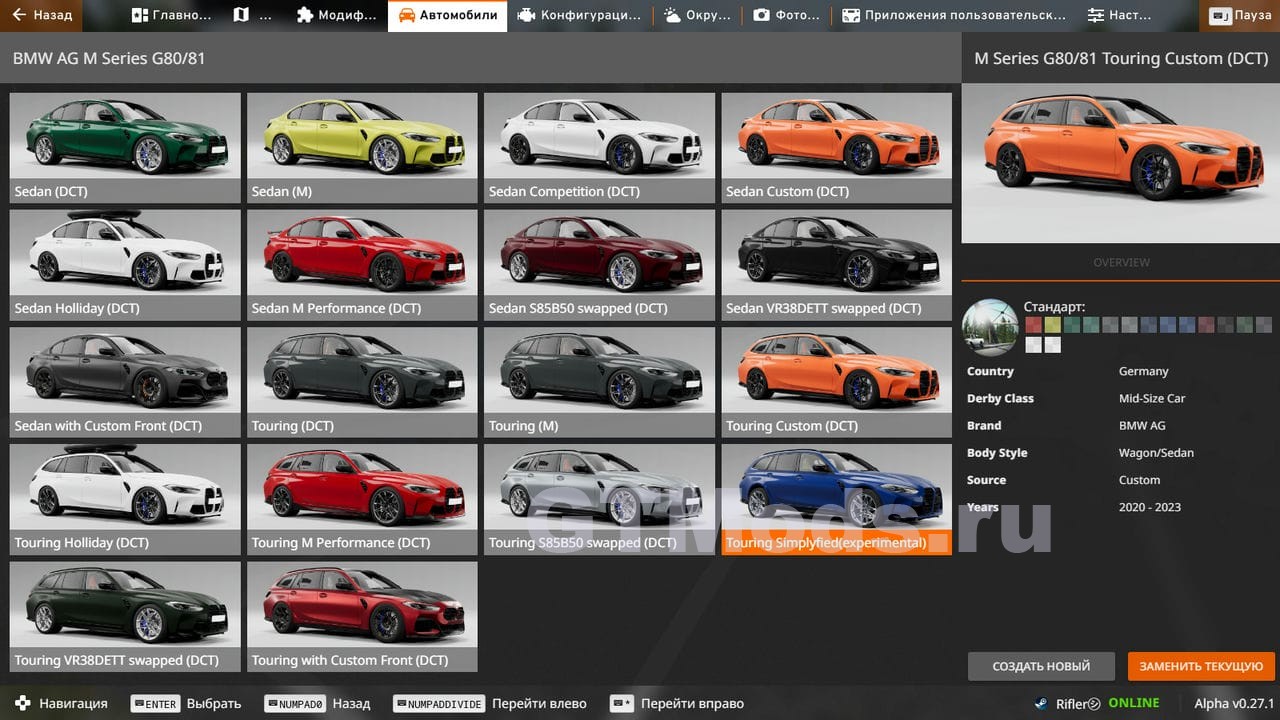This screenshot has height=720, width=1280.
Task: Click the 2020 - 2023 years value
Action: [x=1150, y=507]
